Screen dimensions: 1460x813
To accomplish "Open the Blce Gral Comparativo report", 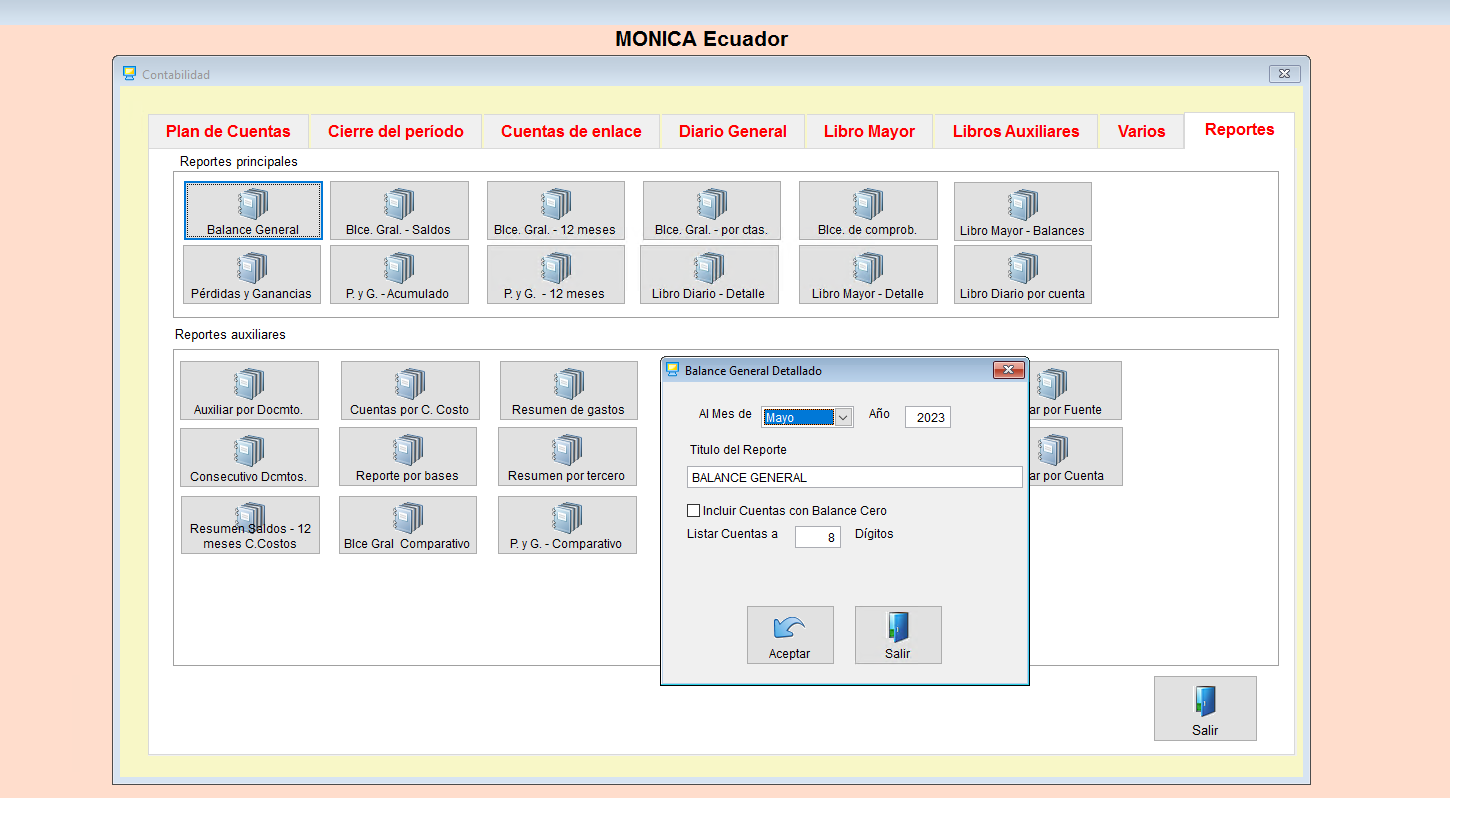I will point(408,525).
